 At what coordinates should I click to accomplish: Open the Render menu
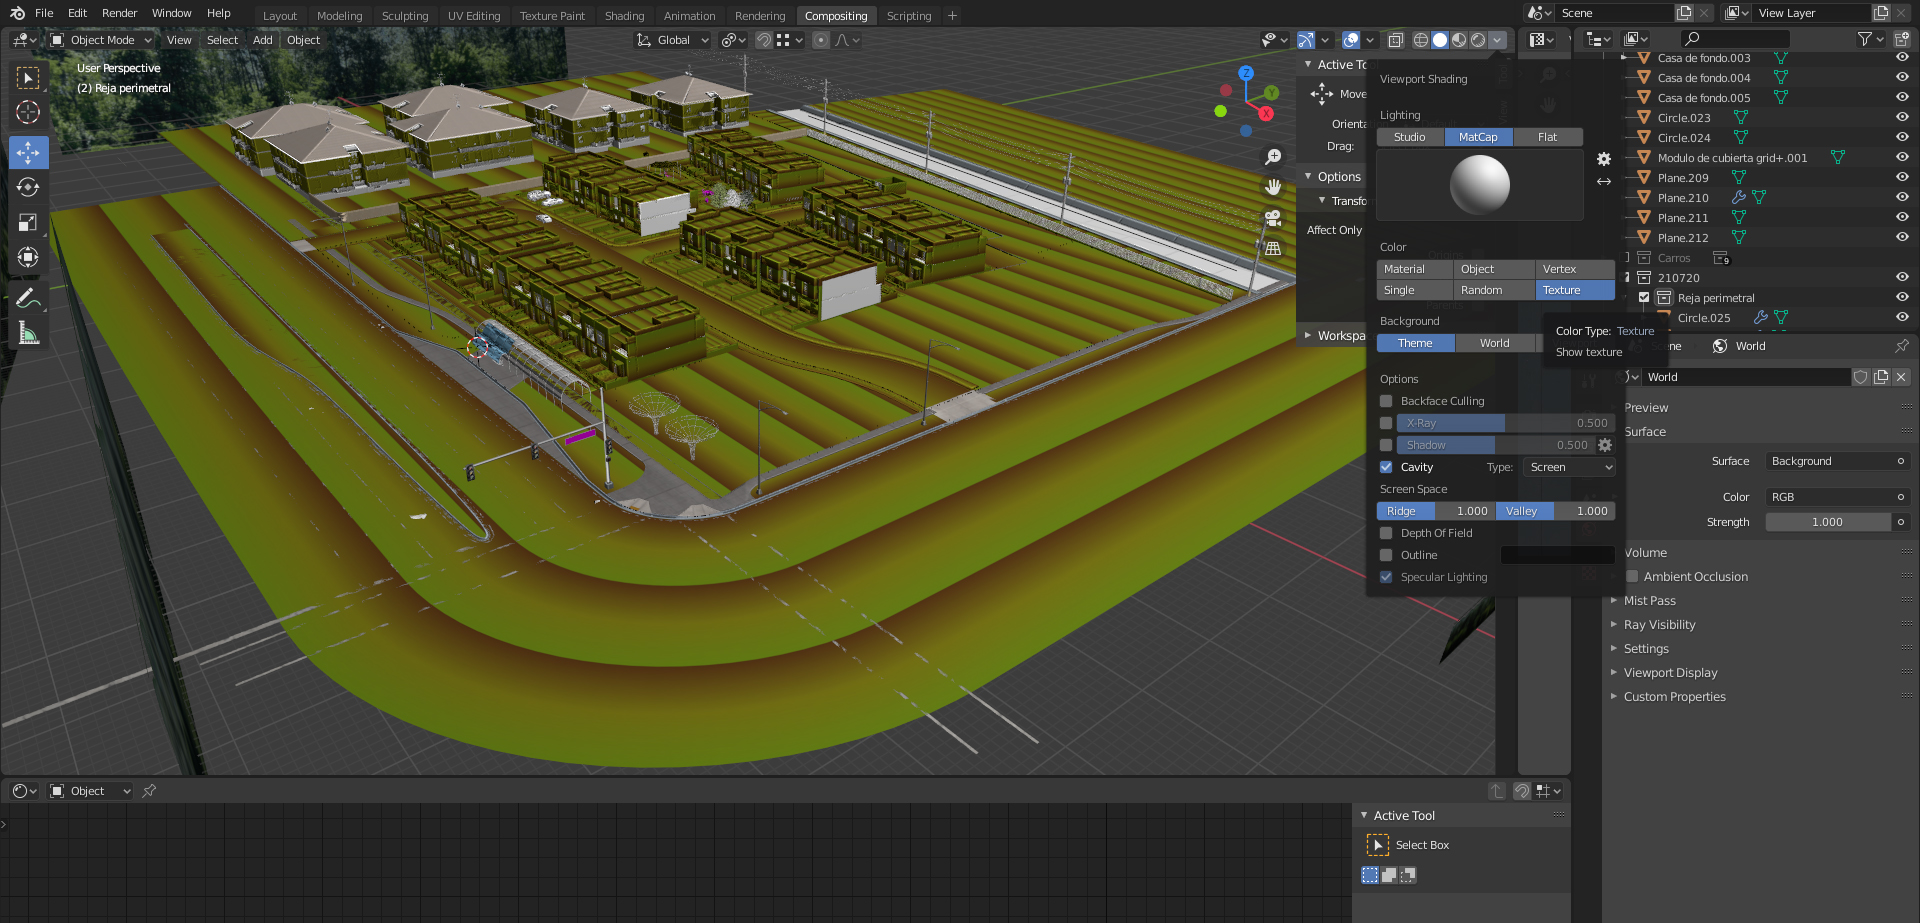120,13
